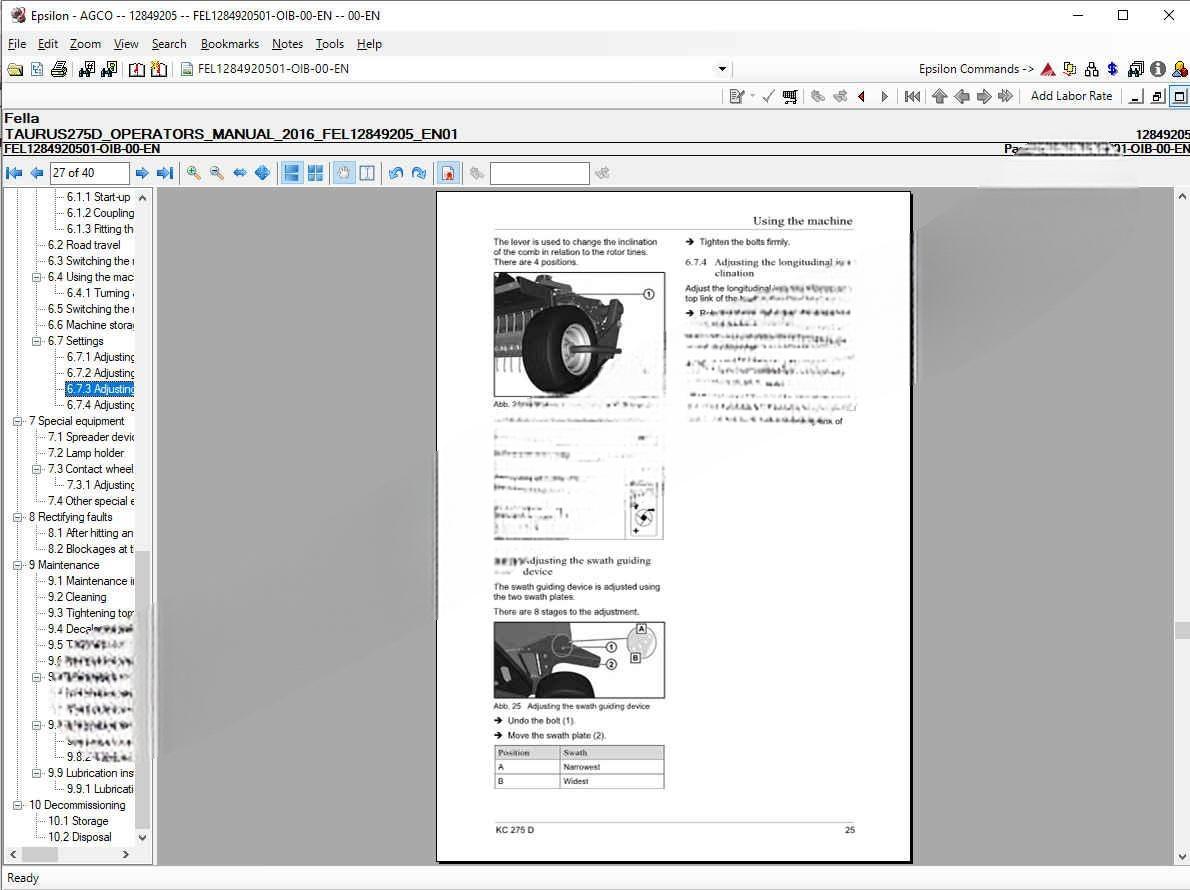Click the shopping cart icon
This screenshot has height=890, width=1190.
point(790,96)
